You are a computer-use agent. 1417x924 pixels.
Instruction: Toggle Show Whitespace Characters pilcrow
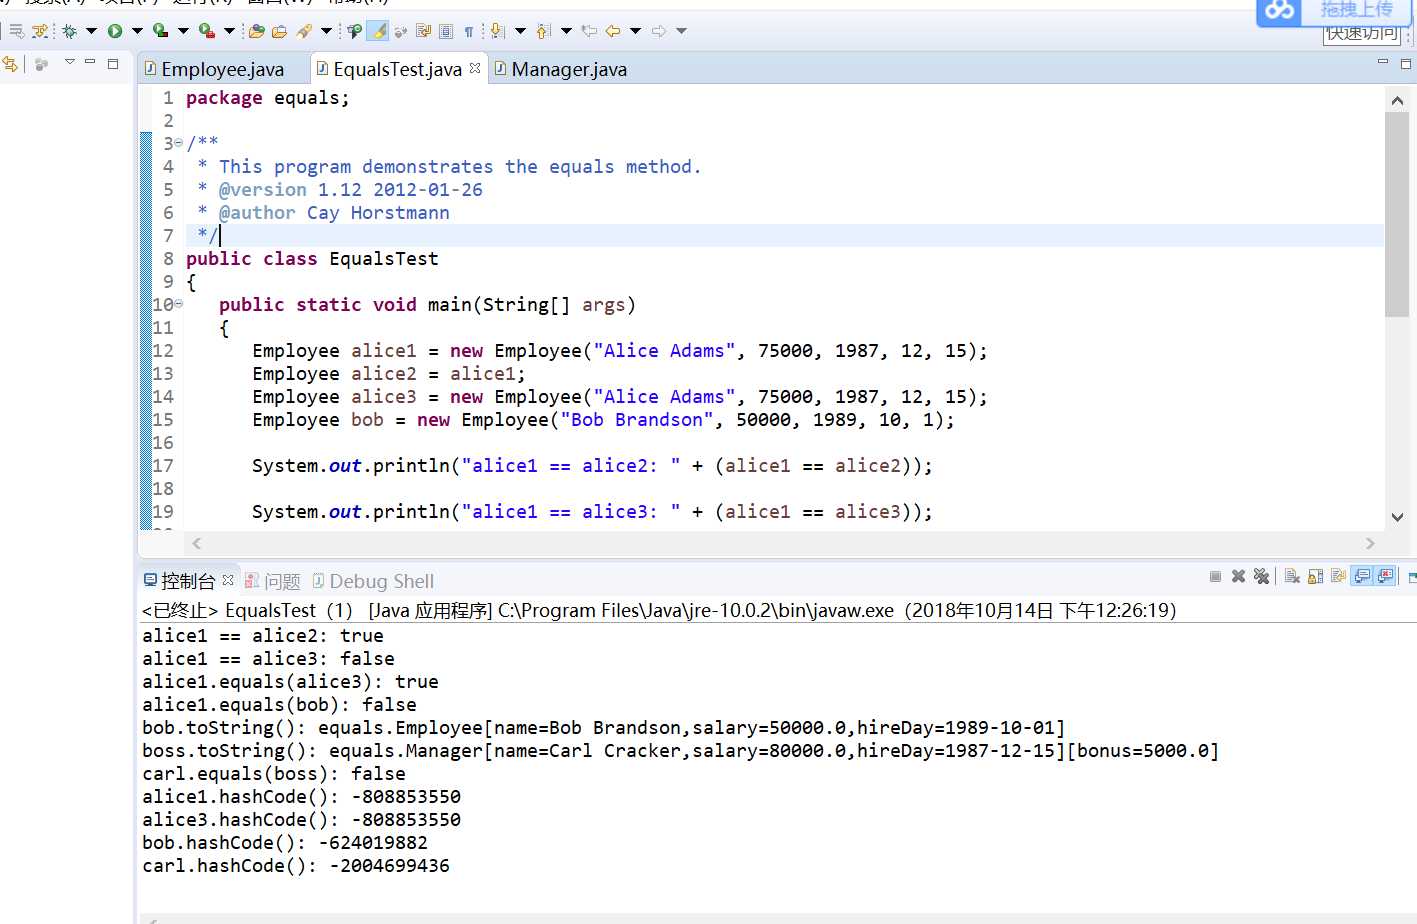point(468,31)
